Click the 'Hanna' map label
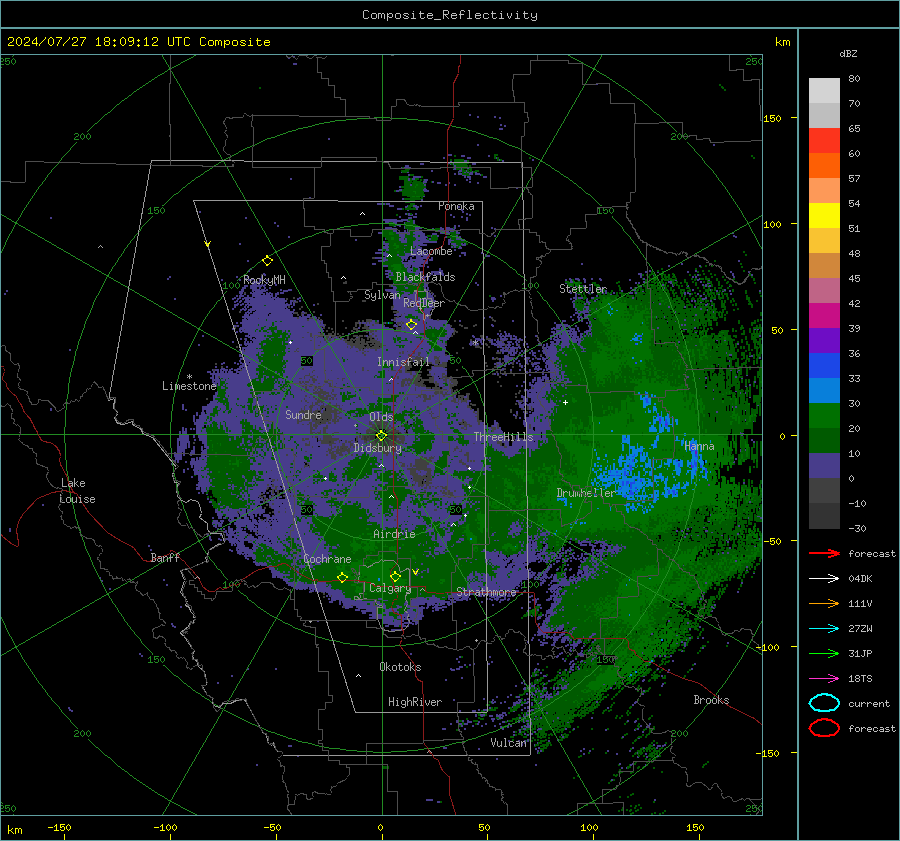This screenshot has width=900, height=841. point(699,446)
